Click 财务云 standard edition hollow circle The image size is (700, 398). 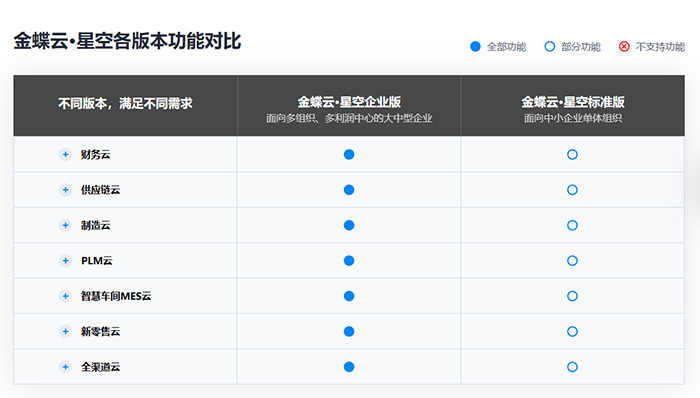click(x=572, y=154)
